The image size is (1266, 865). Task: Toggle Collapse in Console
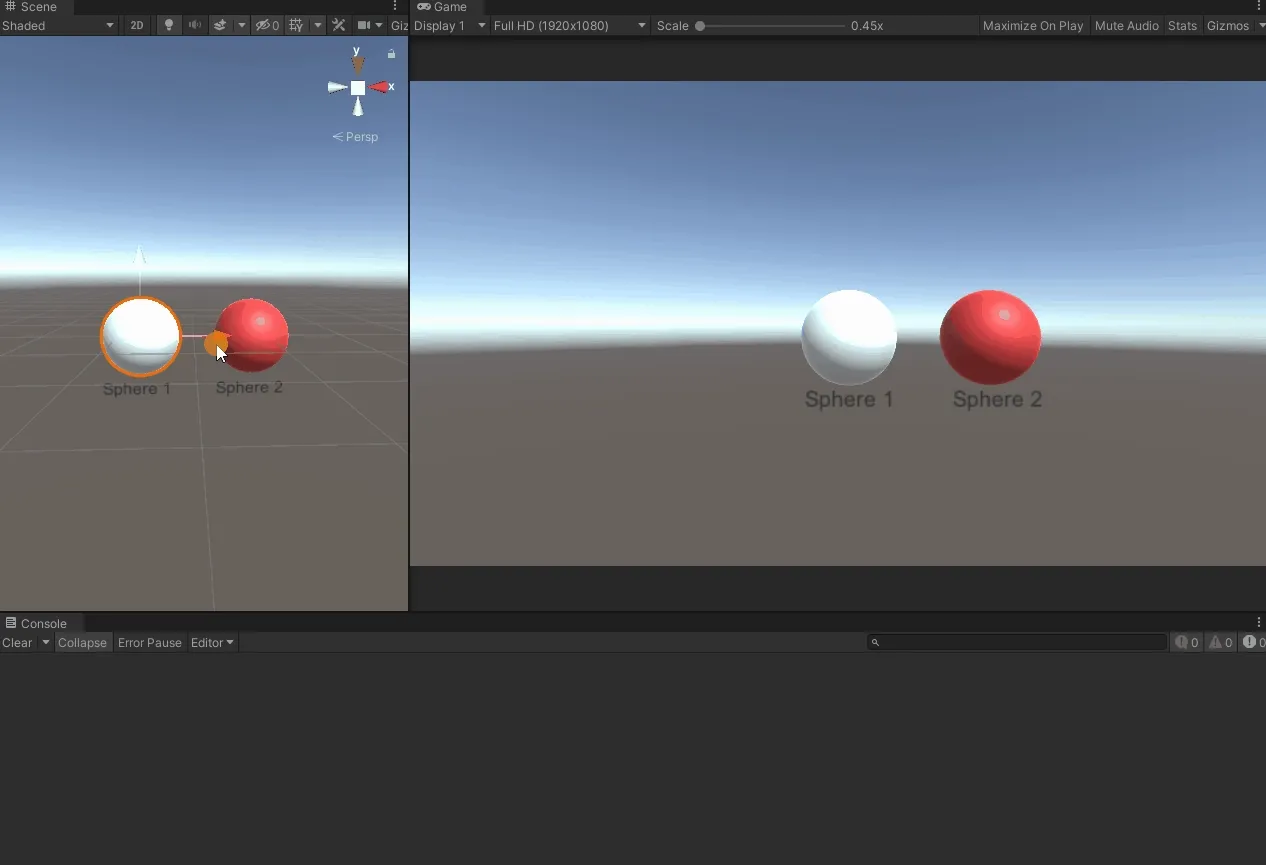82,643
